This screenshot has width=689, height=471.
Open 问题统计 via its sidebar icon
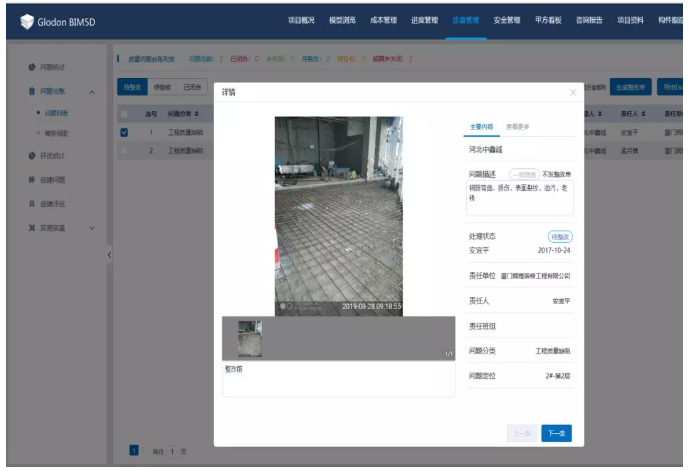pos(31,67)
